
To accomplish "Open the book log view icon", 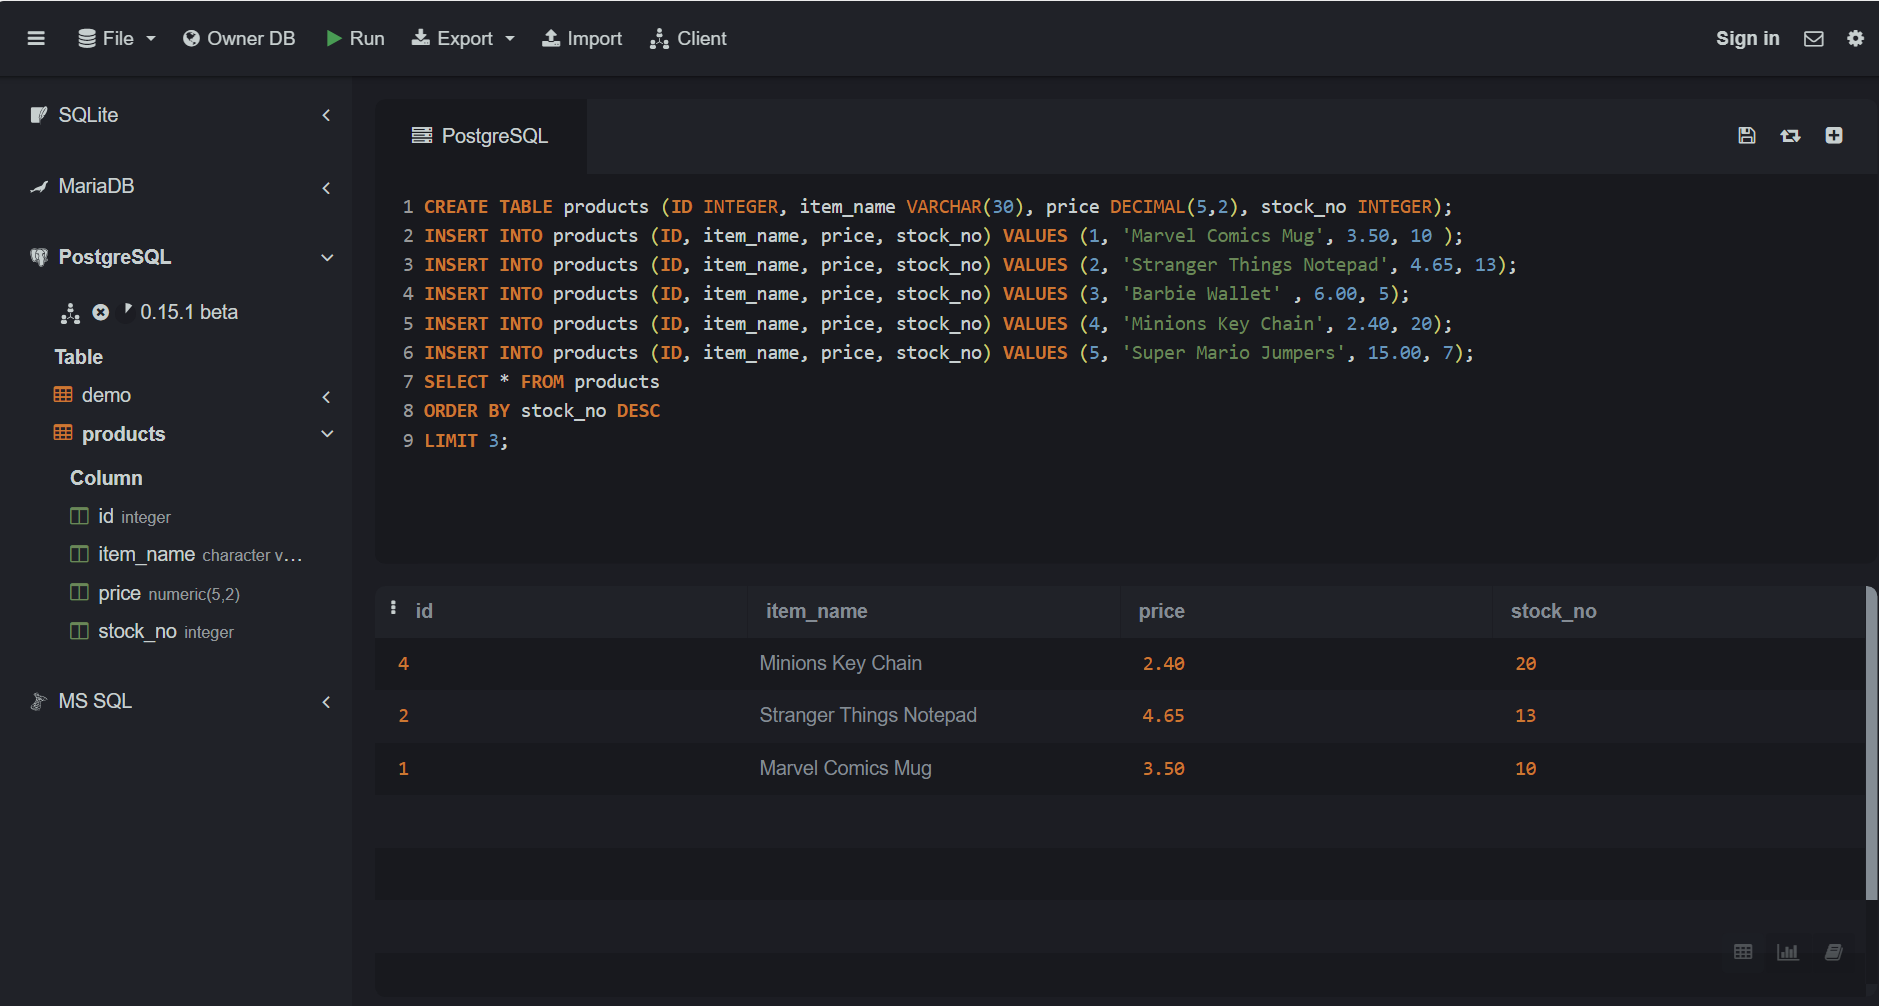I will (1833, 952).
